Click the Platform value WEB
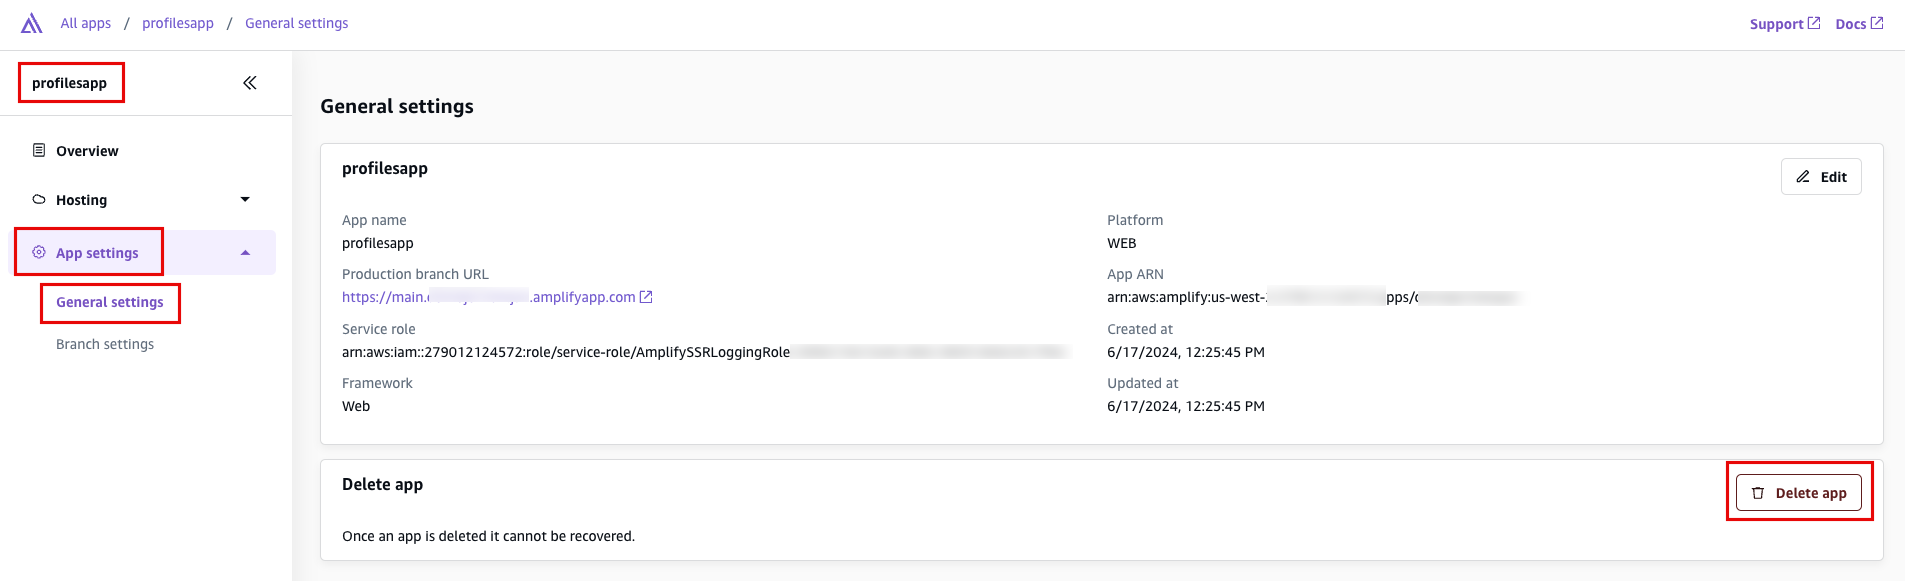Screen dimensions: 1905x581 1122,243
